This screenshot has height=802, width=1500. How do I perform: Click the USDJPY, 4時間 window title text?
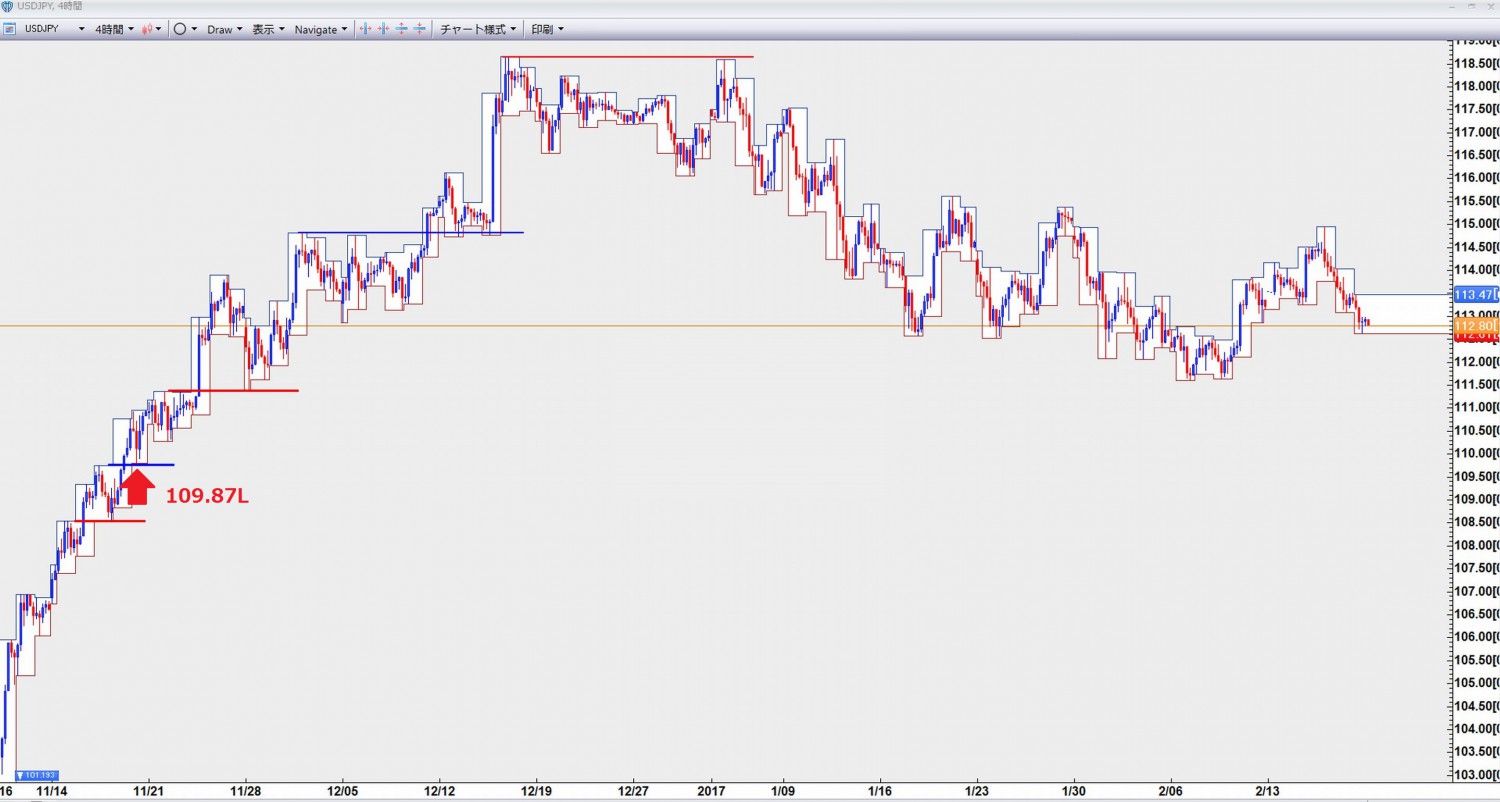pyautogui.click(x=50, y=6)
